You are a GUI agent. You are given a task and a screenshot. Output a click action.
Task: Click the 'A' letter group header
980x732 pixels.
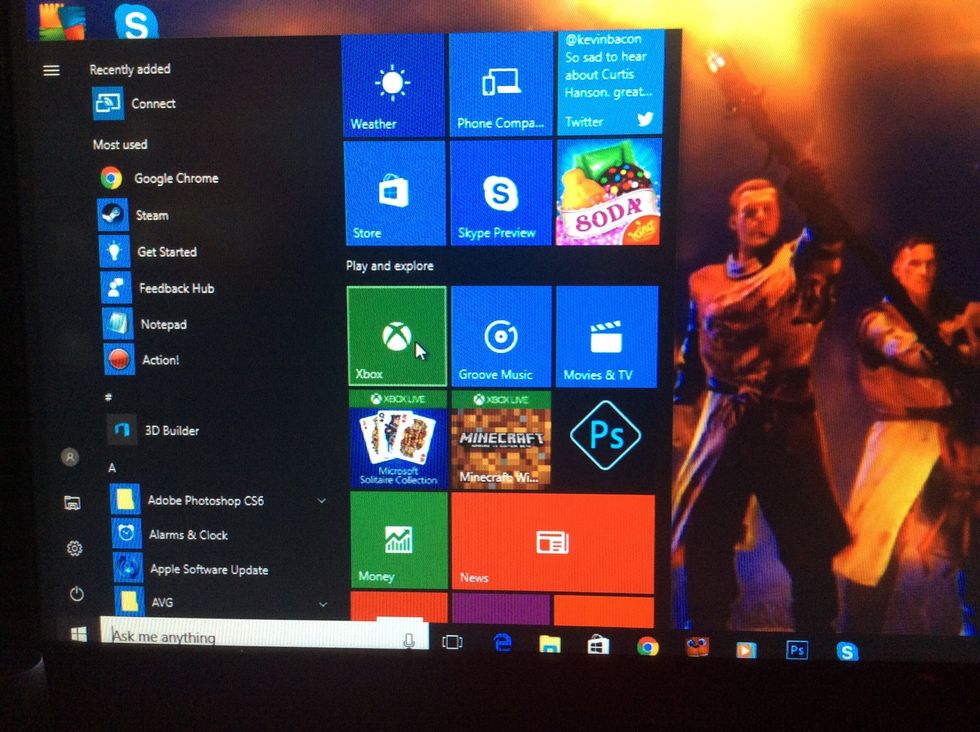click(x=112, y=468)
